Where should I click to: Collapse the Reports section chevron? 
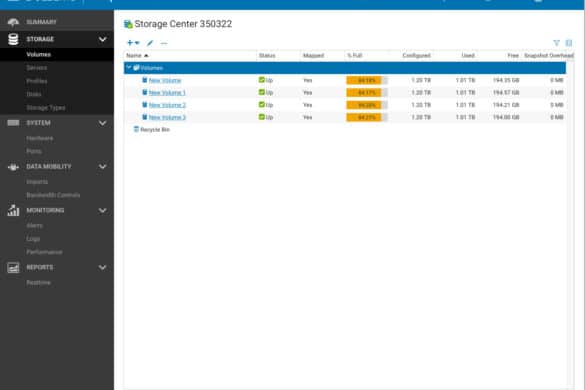tap(103, 267)
